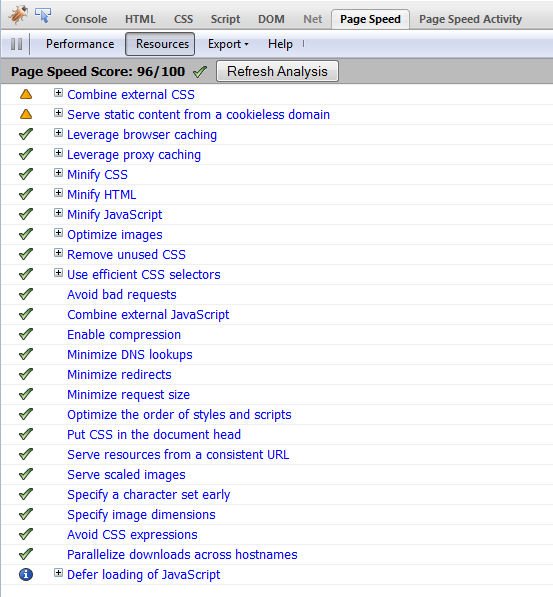Expand the Combine external CSS rule
This screenshot has height=597, width=553.
tap(58, 93)
